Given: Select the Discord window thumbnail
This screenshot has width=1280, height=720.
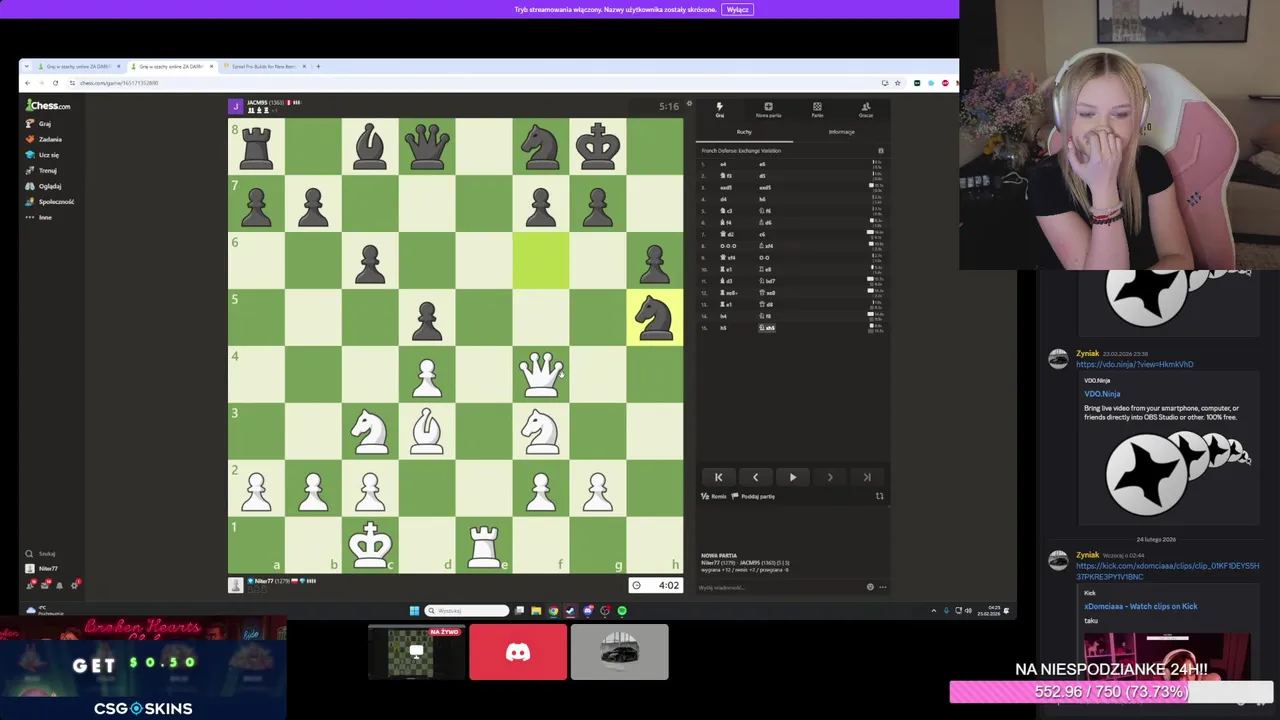Looking at the screenshot, I should coord(518,652).
